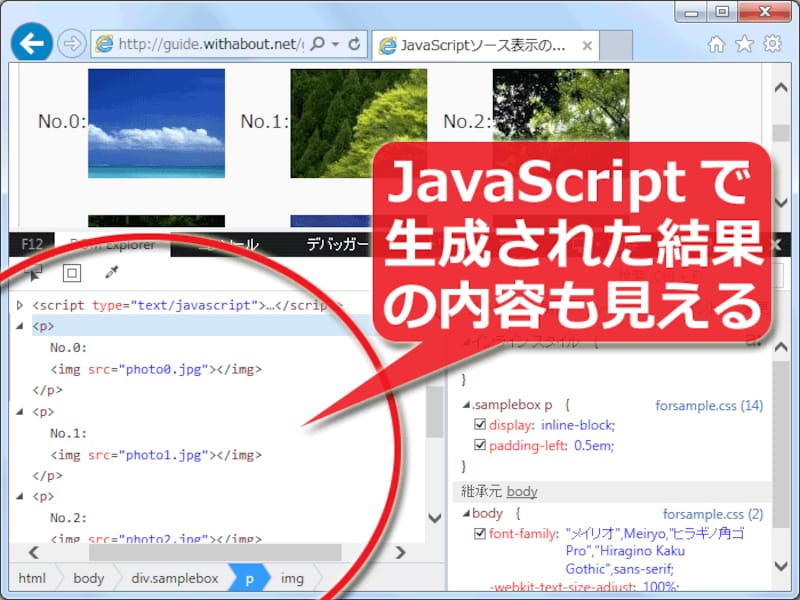Pick the color picker eyedropper in DOM Explorer
This screenshot has width=800, height=600.
[x=110, y=272]
